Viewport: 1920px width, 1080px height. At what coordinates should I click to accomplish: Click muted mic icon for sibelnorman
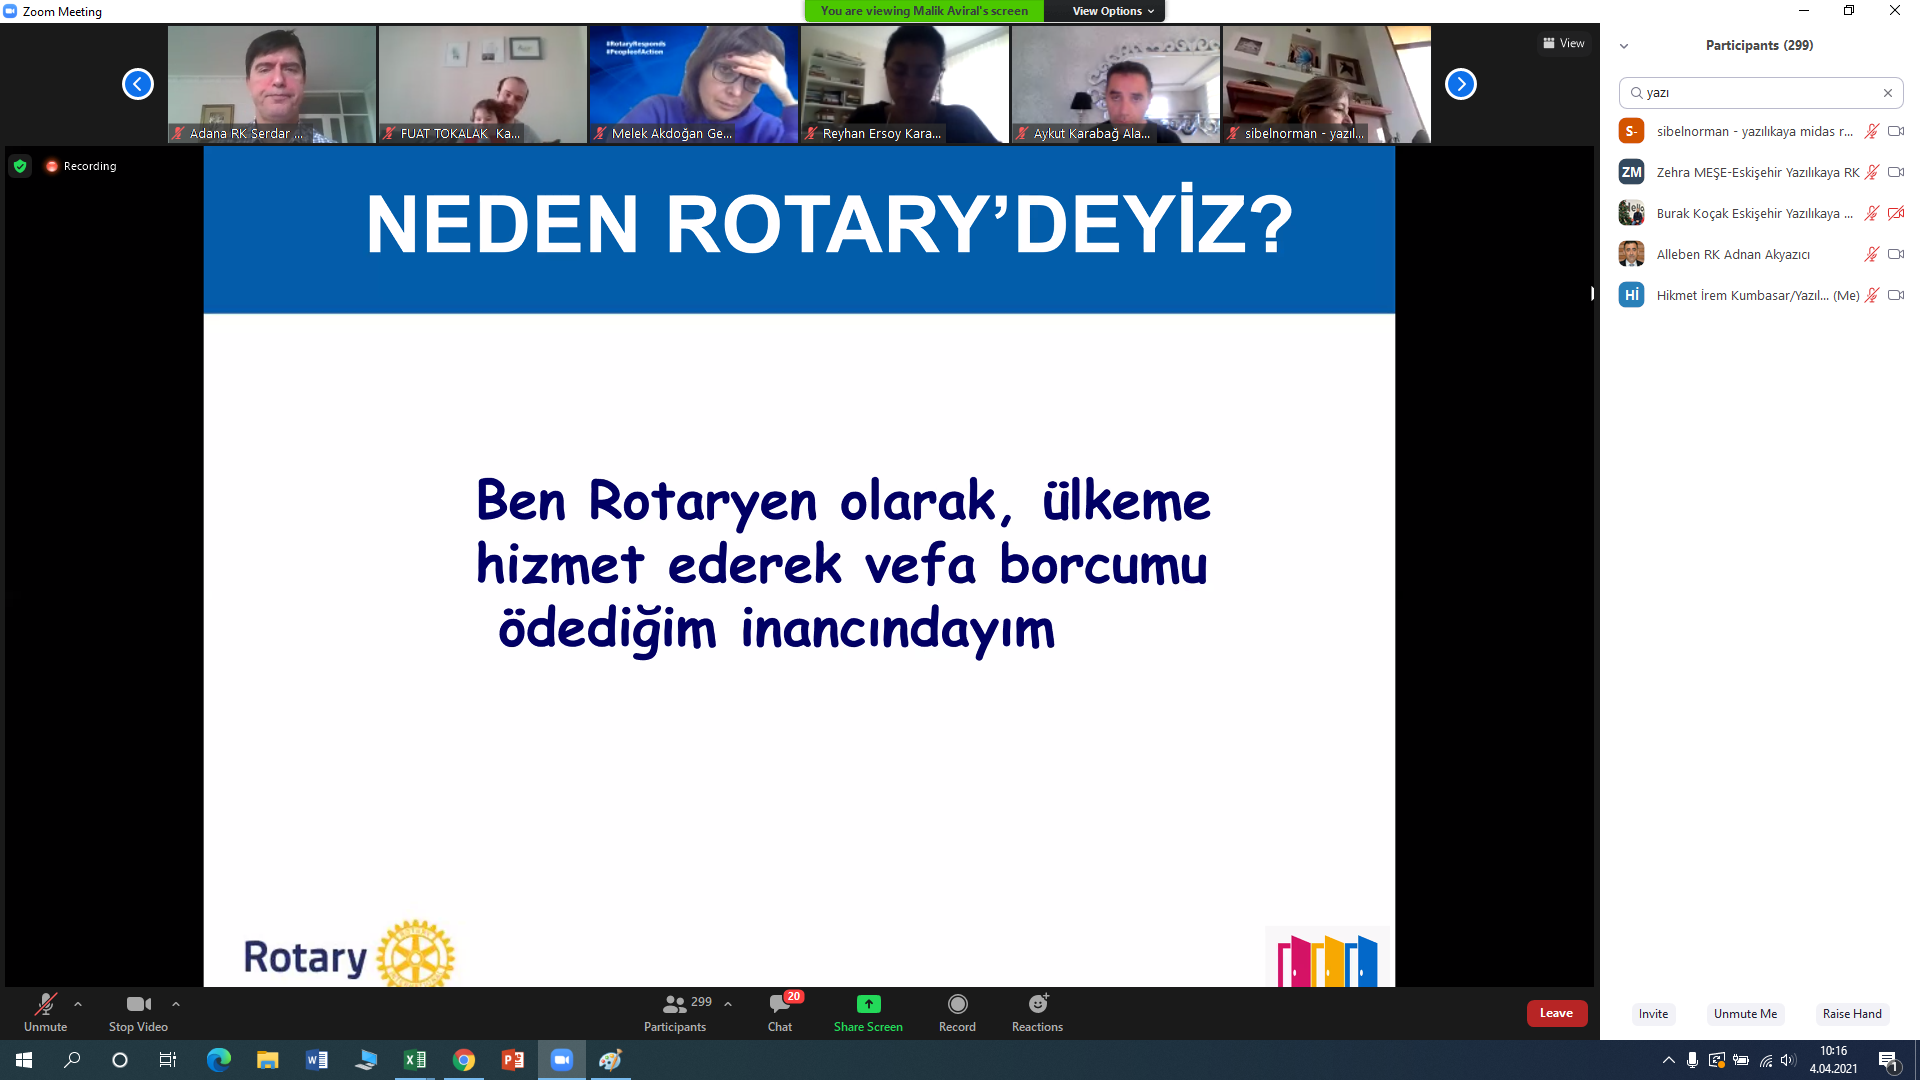pos(1872,131)
